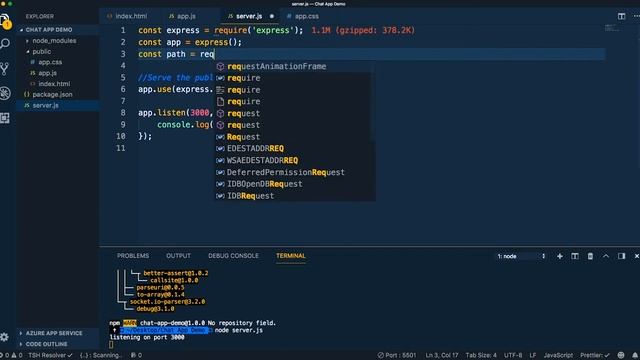This screenshot has height=360, width=640.
Task: Open editor More Actions menu
Action: 636,16
